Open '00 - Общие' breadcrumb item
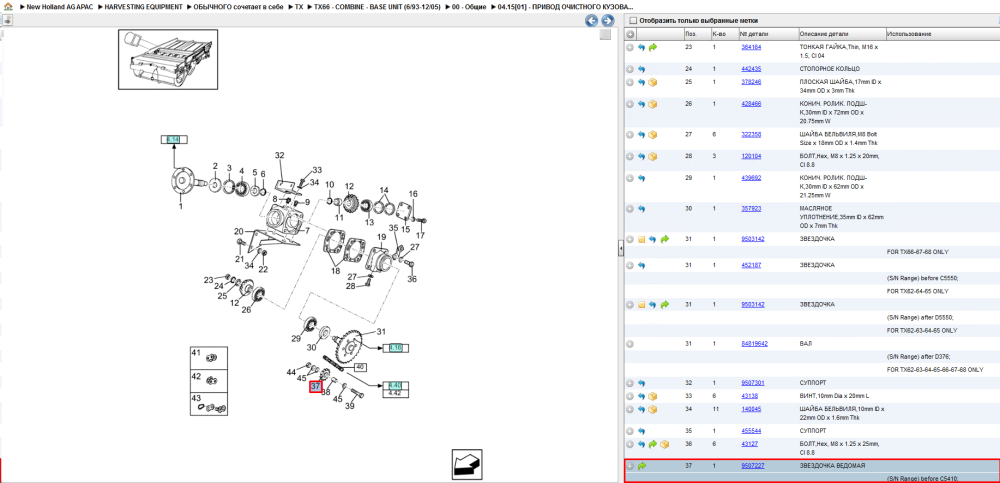This screenshot has height=483, width=1000. click(469, 6)
